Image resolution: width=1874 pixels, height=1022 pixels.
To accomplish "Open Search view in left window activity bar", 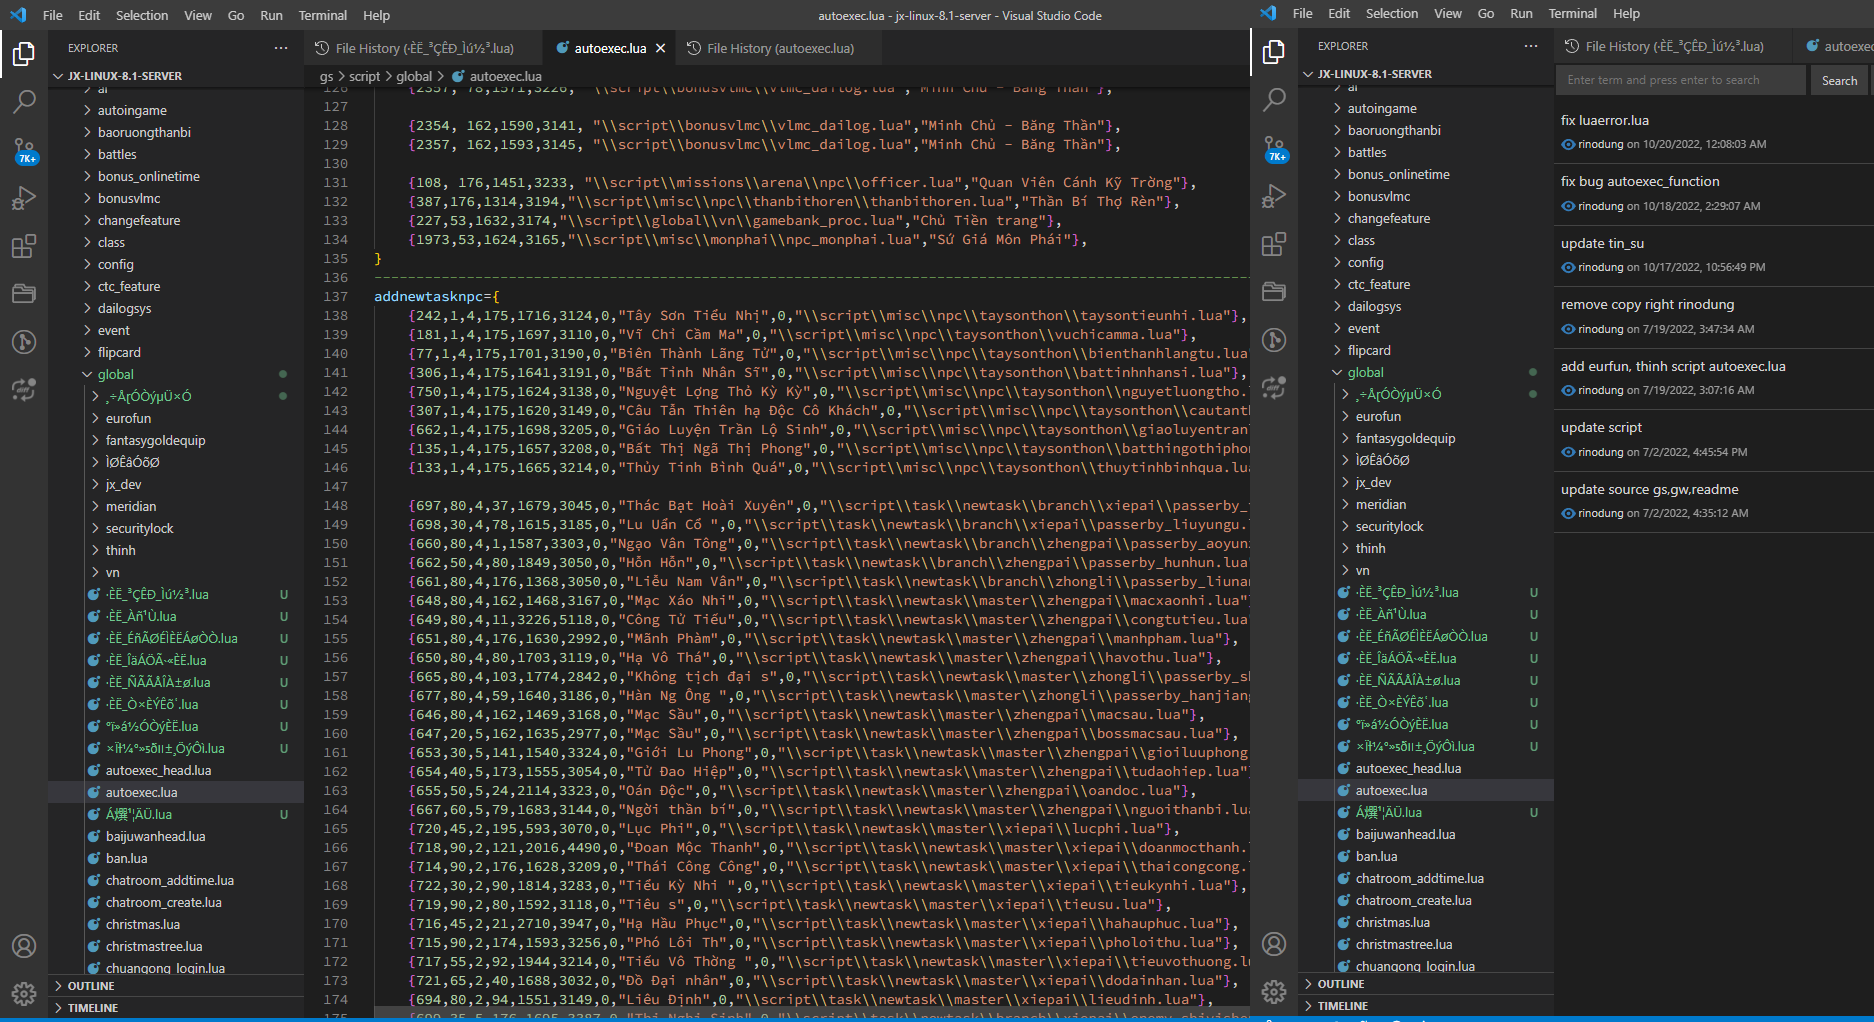I will pos(24,101).
